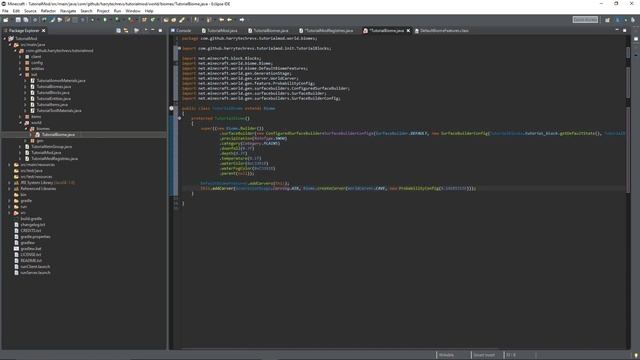Open the File menu

click(5, 11)
